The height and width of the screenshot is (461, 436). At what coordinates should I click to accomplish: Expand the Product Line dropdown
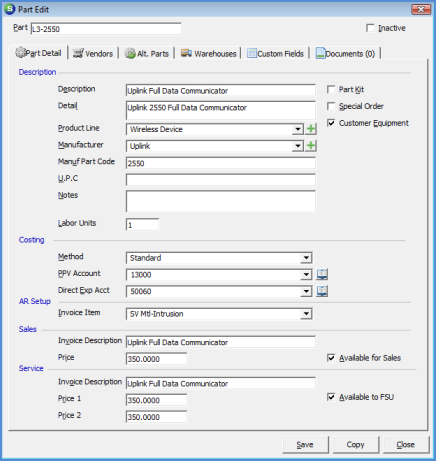point(297,129)
